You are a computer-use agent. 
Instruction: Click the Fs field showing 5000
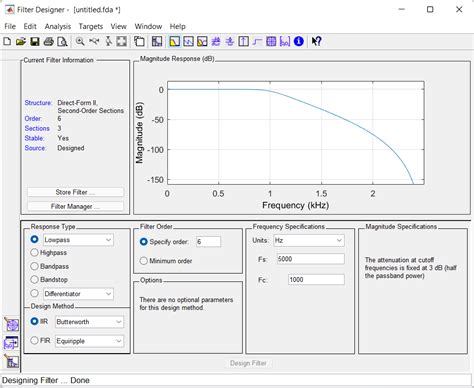pos(311,259)
